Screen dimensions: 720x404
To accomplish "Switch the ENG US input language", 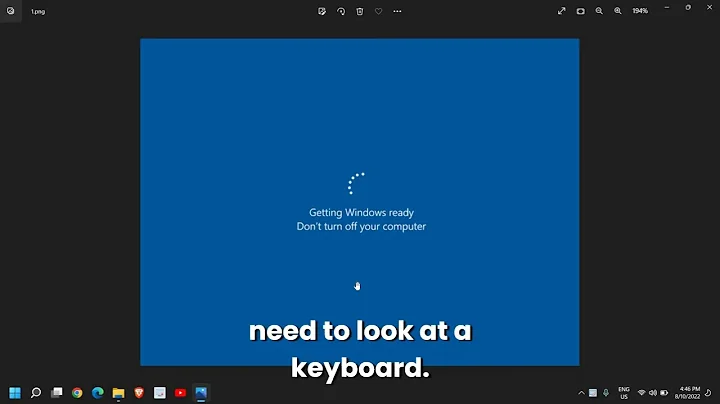I will pos(624,393).
